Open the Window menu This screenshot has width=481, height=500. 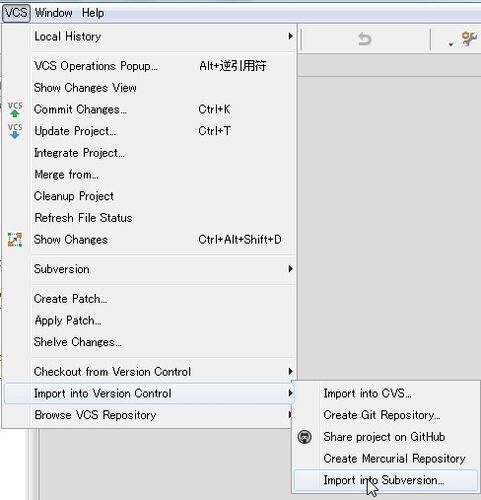point(53,13)
